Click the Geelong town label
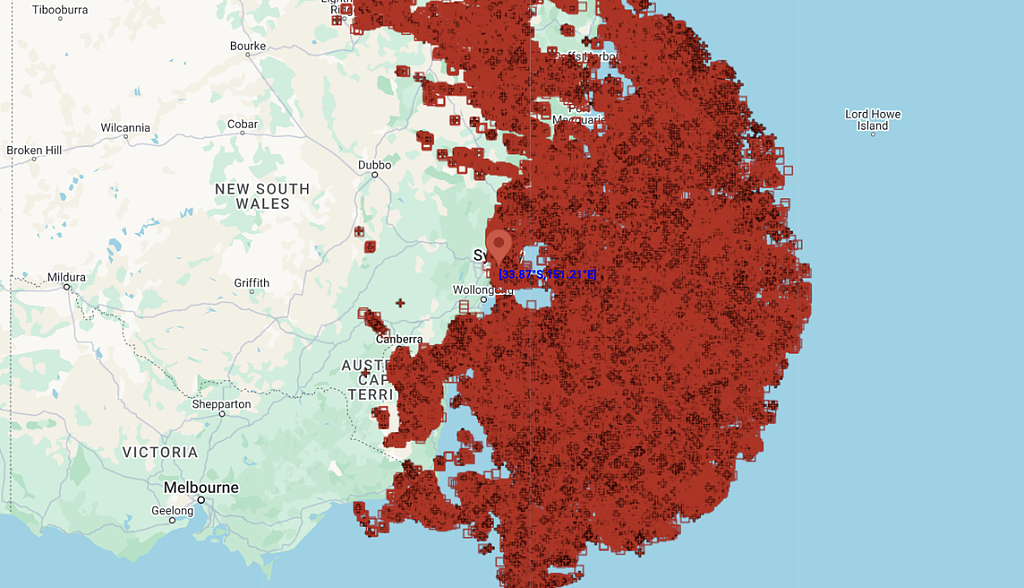 click(x=172, y=511)
